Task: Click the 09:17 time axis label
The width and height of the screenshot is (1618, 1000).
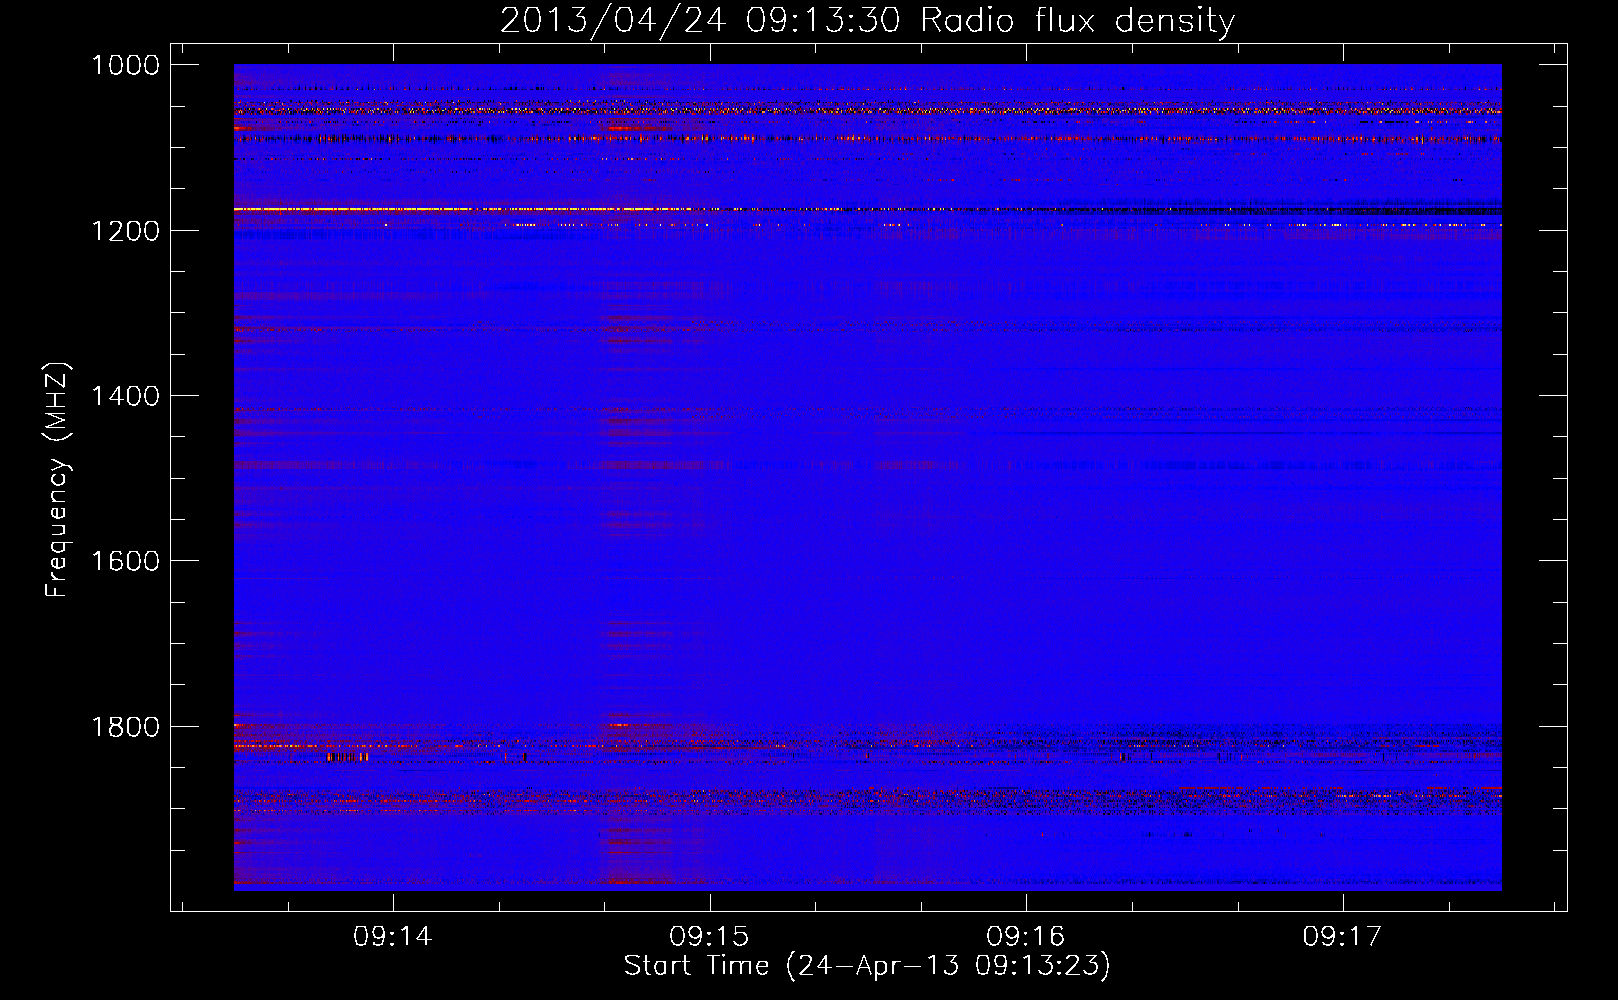Action: click(x=1342, y=936)
